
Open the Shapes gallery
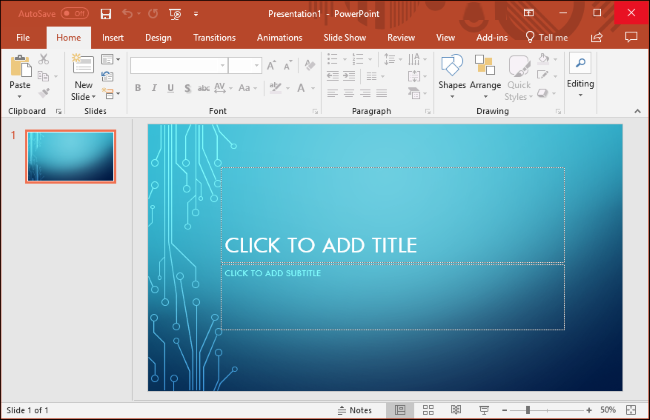[452, 74]
